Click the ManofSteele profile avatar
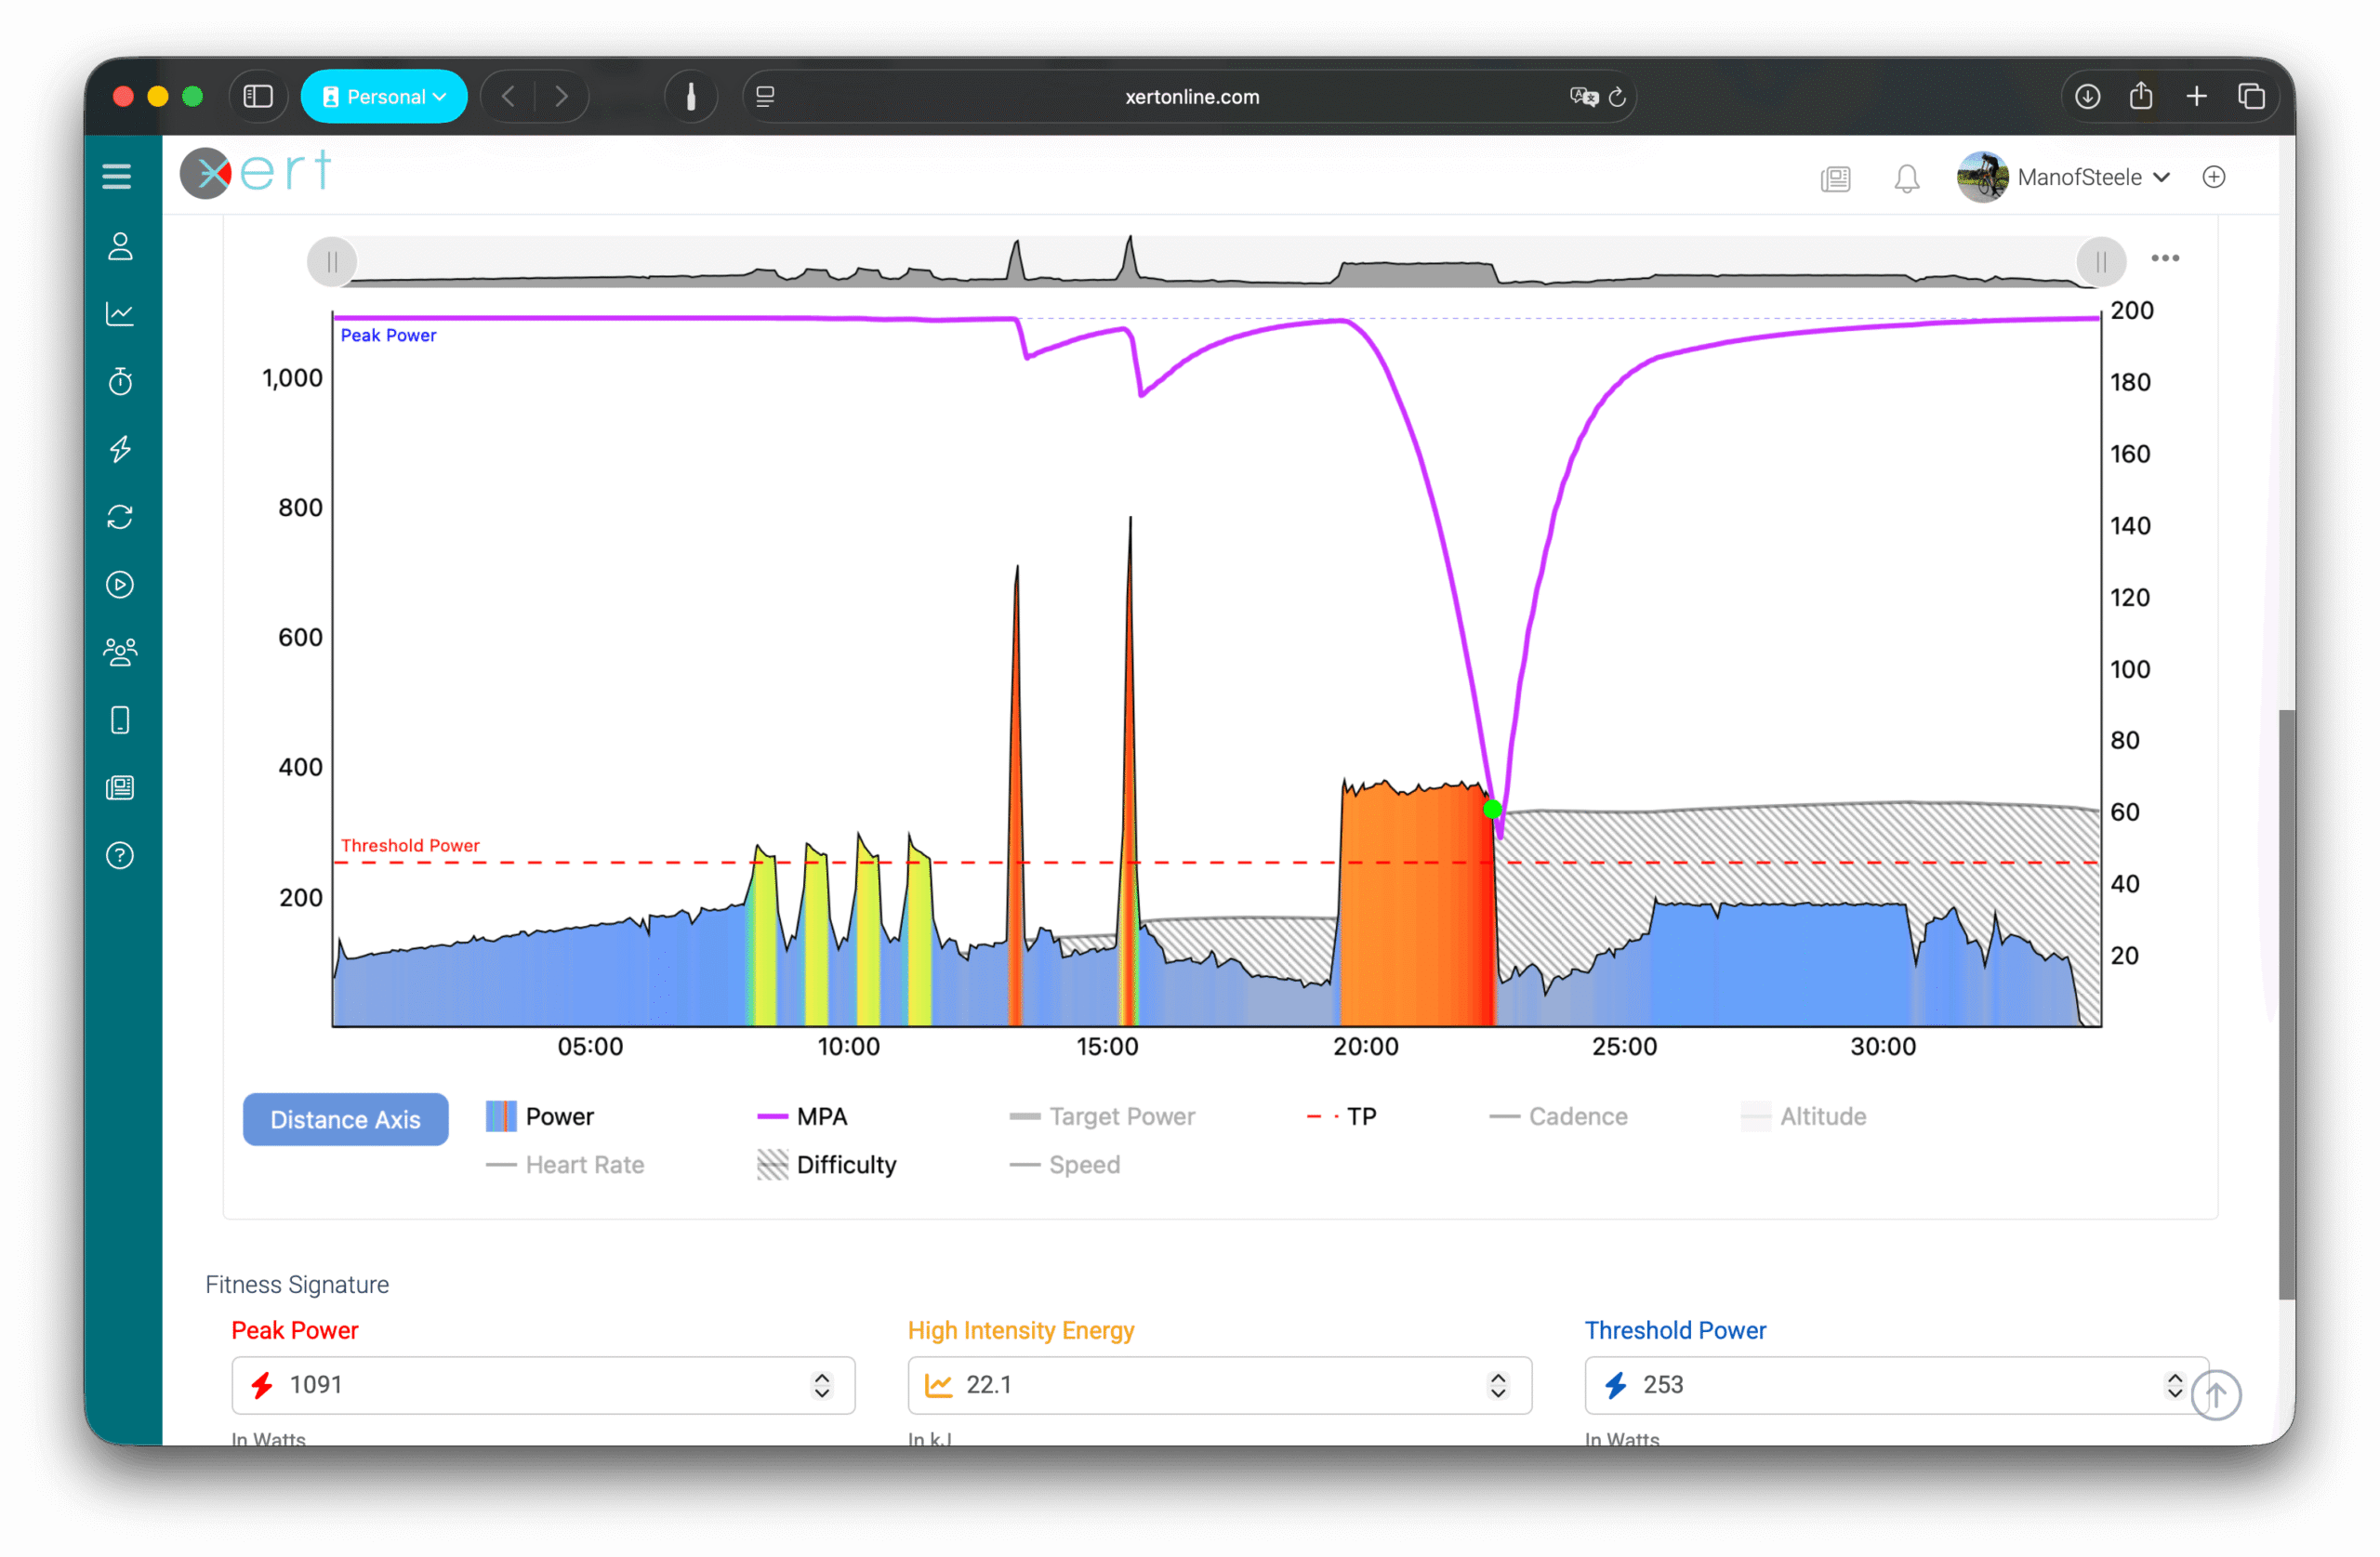This screenshot has height=1557, width=2380. click(x=1982, y=177)
